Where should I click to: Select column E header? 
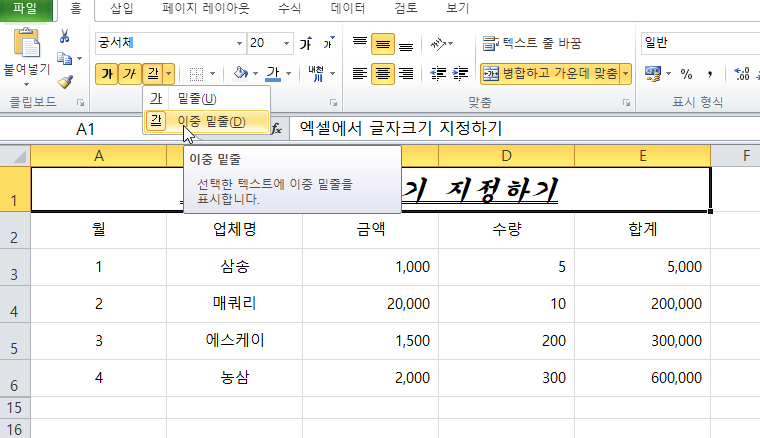[643, 156]
